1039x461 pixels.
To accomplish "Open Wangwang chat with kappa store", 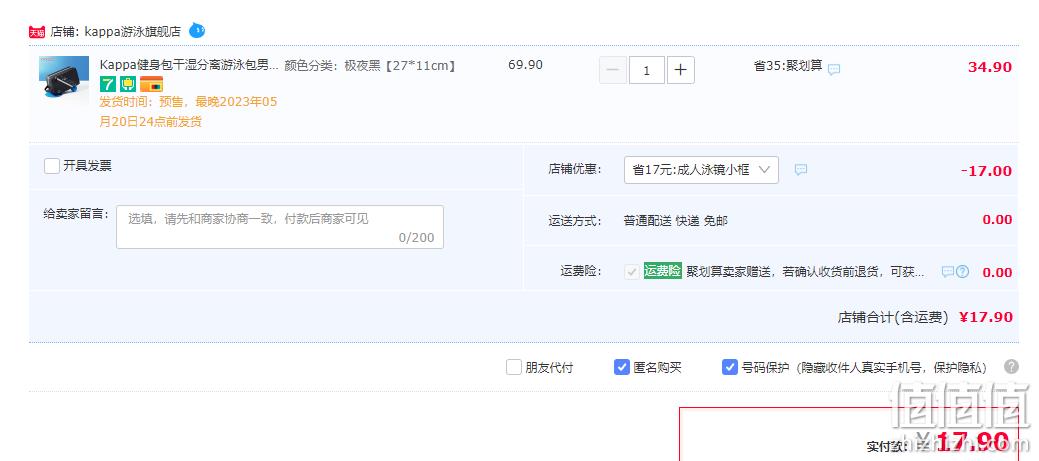I will pos(197,30).
